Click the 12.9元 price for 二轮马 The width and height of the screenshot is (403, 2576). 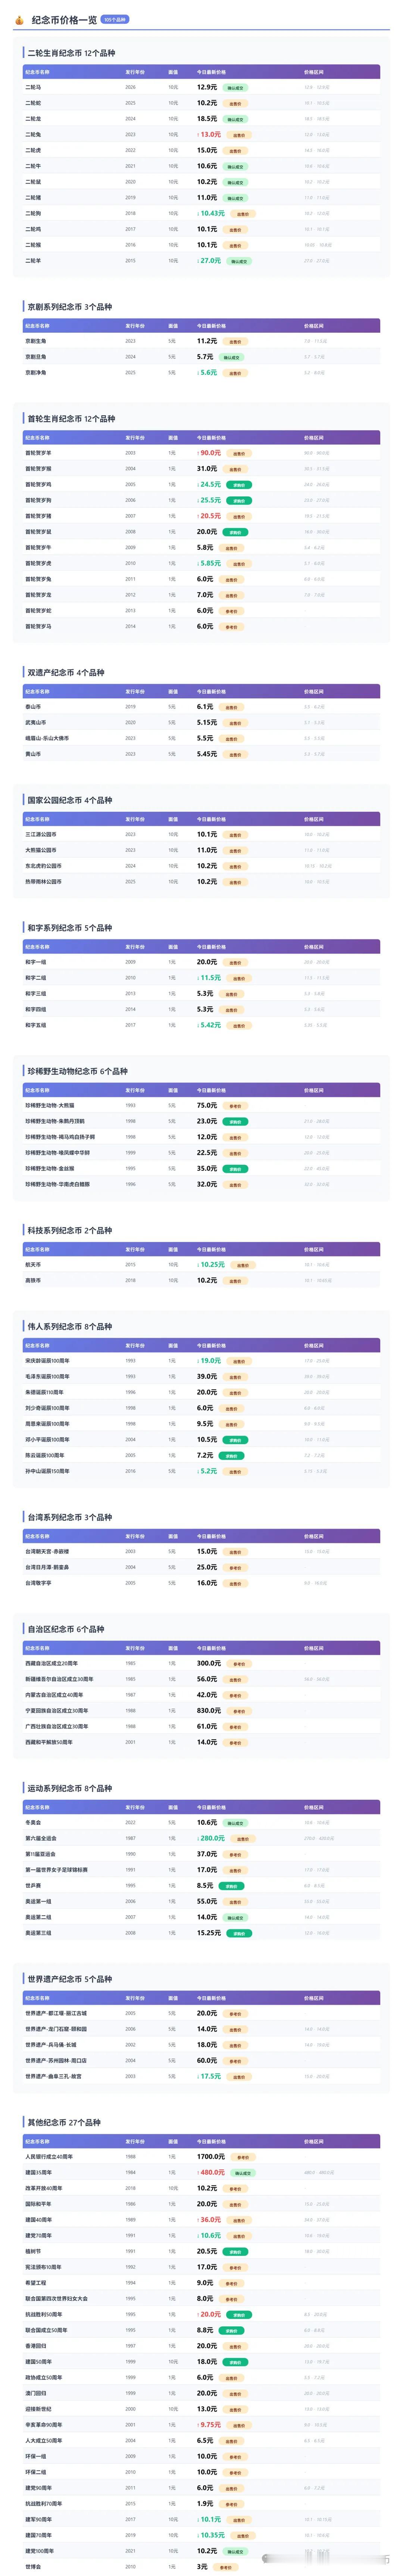[206, 87]
